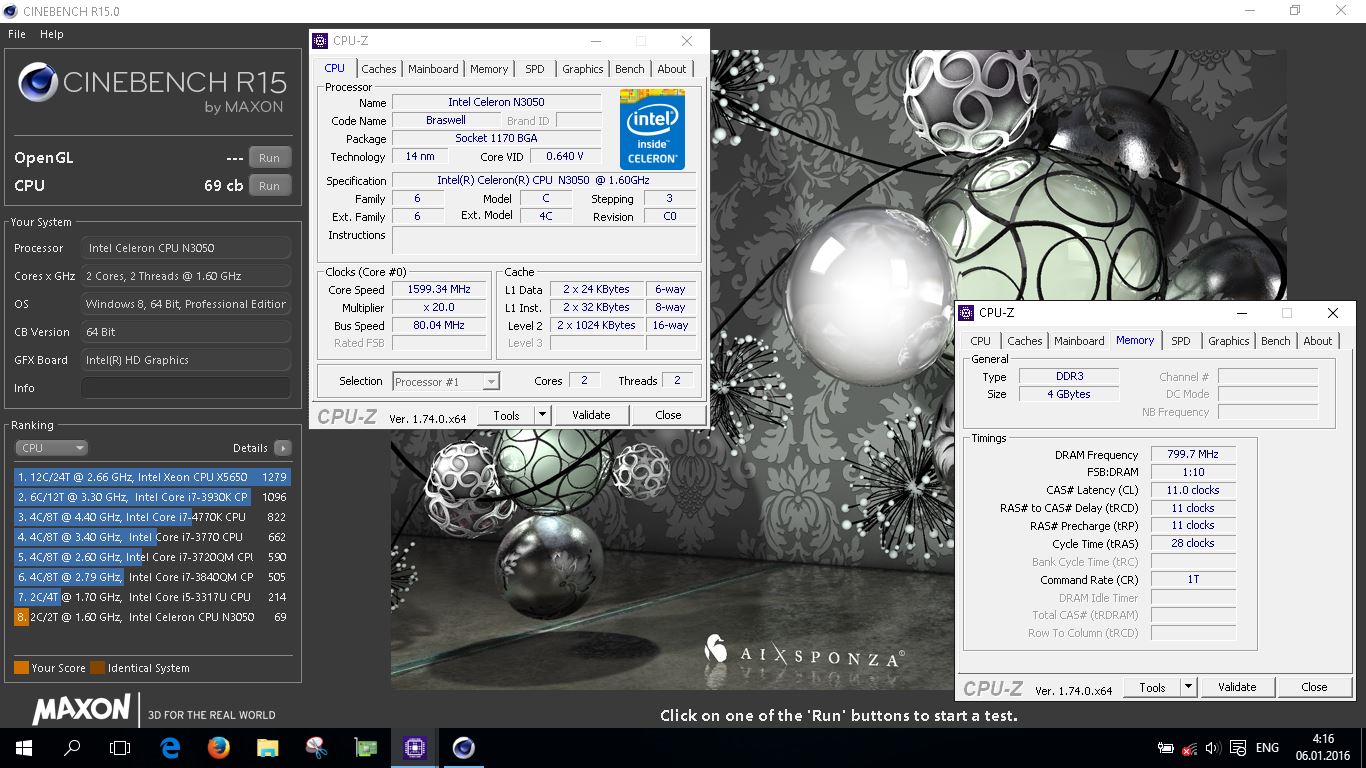This screenshot has width=1366, height=768.
Task: Switch to About tab in CPU-Z Memory window
Action: pos(1318,341)
